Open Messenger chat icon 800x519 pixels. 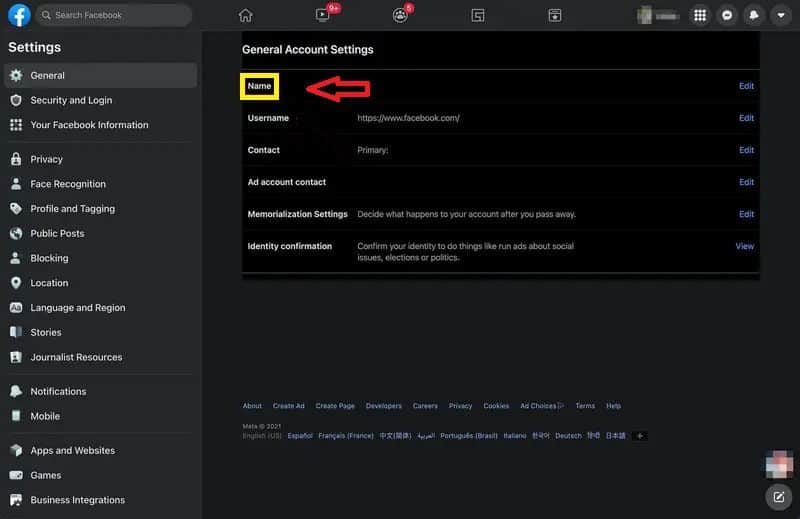pos(727,15)
